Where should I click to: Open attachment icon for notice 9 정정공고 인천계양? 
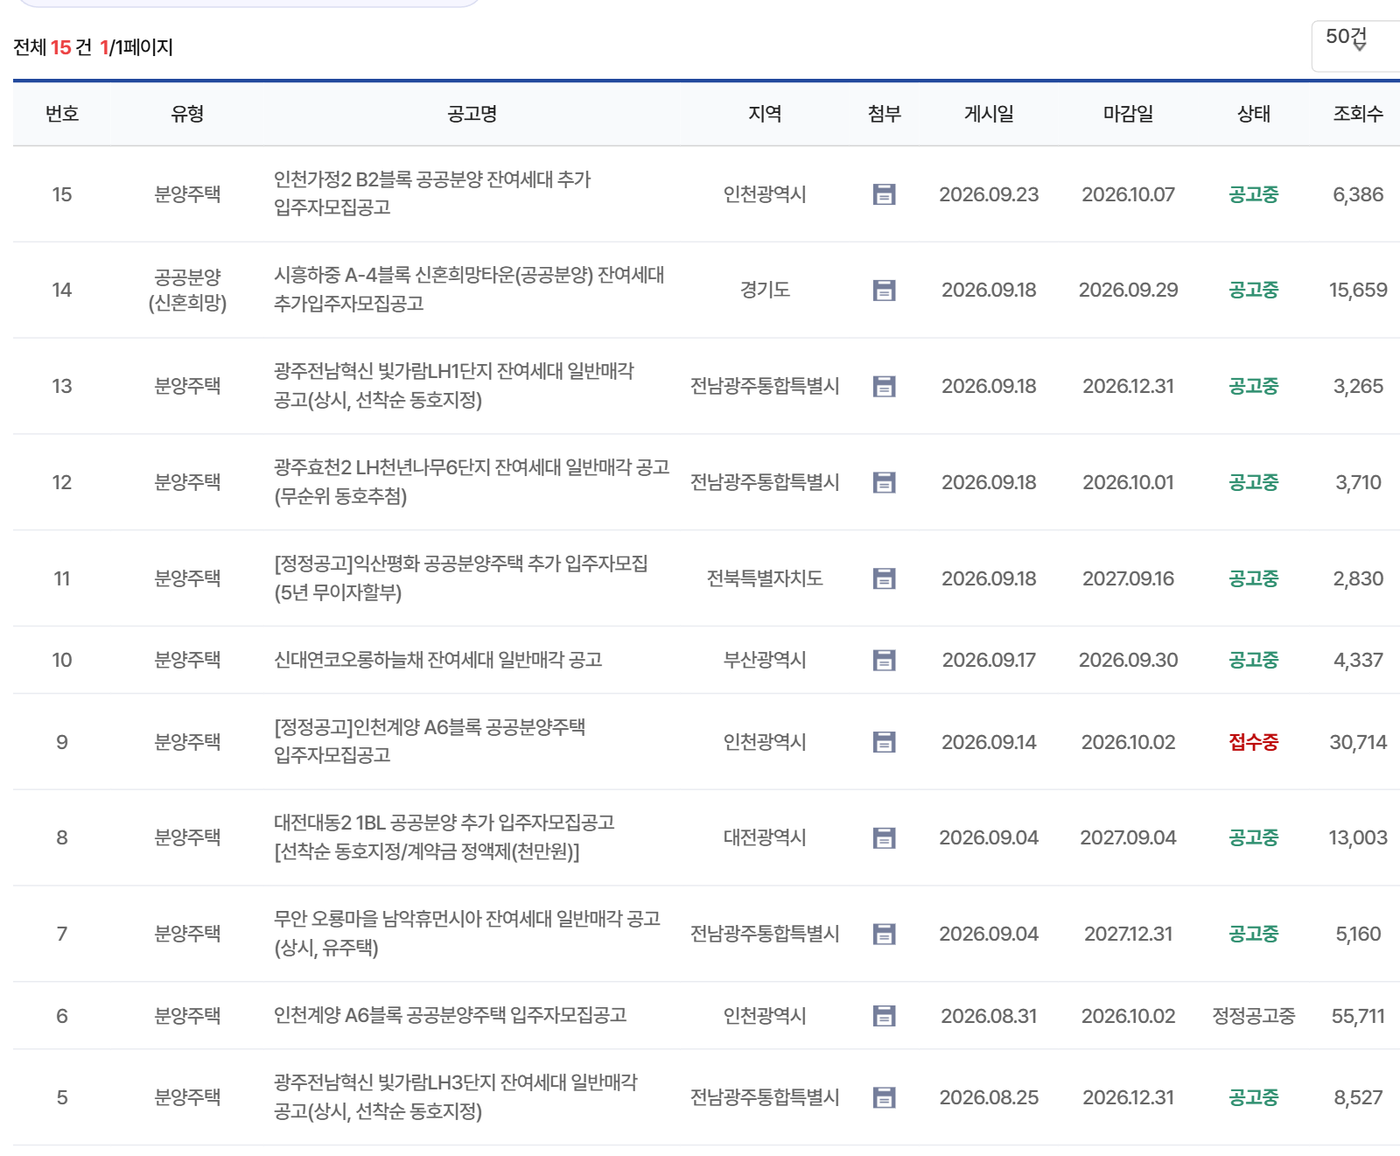[x=884, y=742]
